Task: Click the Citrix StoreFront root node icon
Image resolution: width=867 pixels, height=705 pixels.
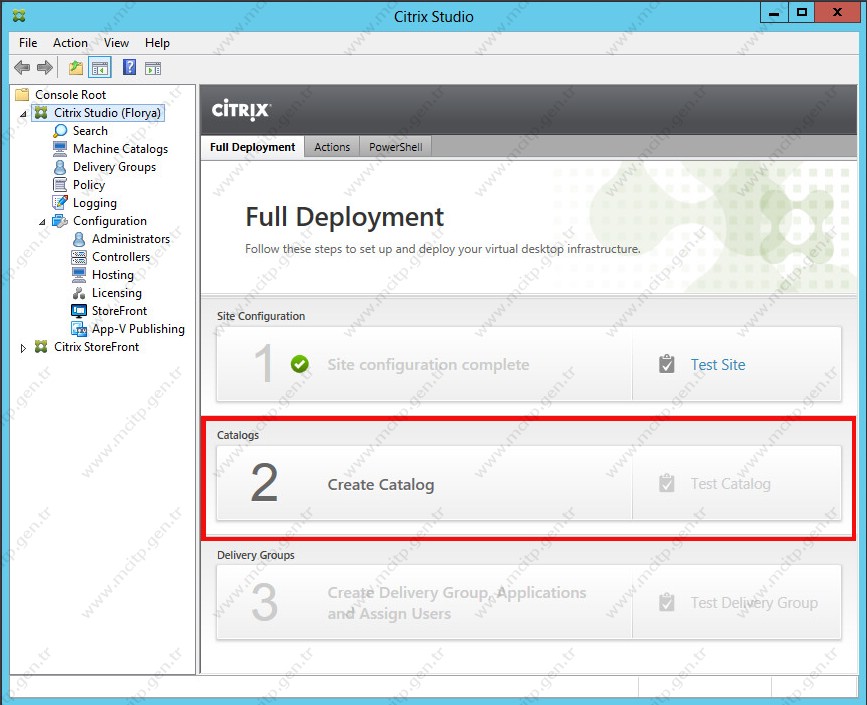Action: pyautogui.click(x=41, y=347)
